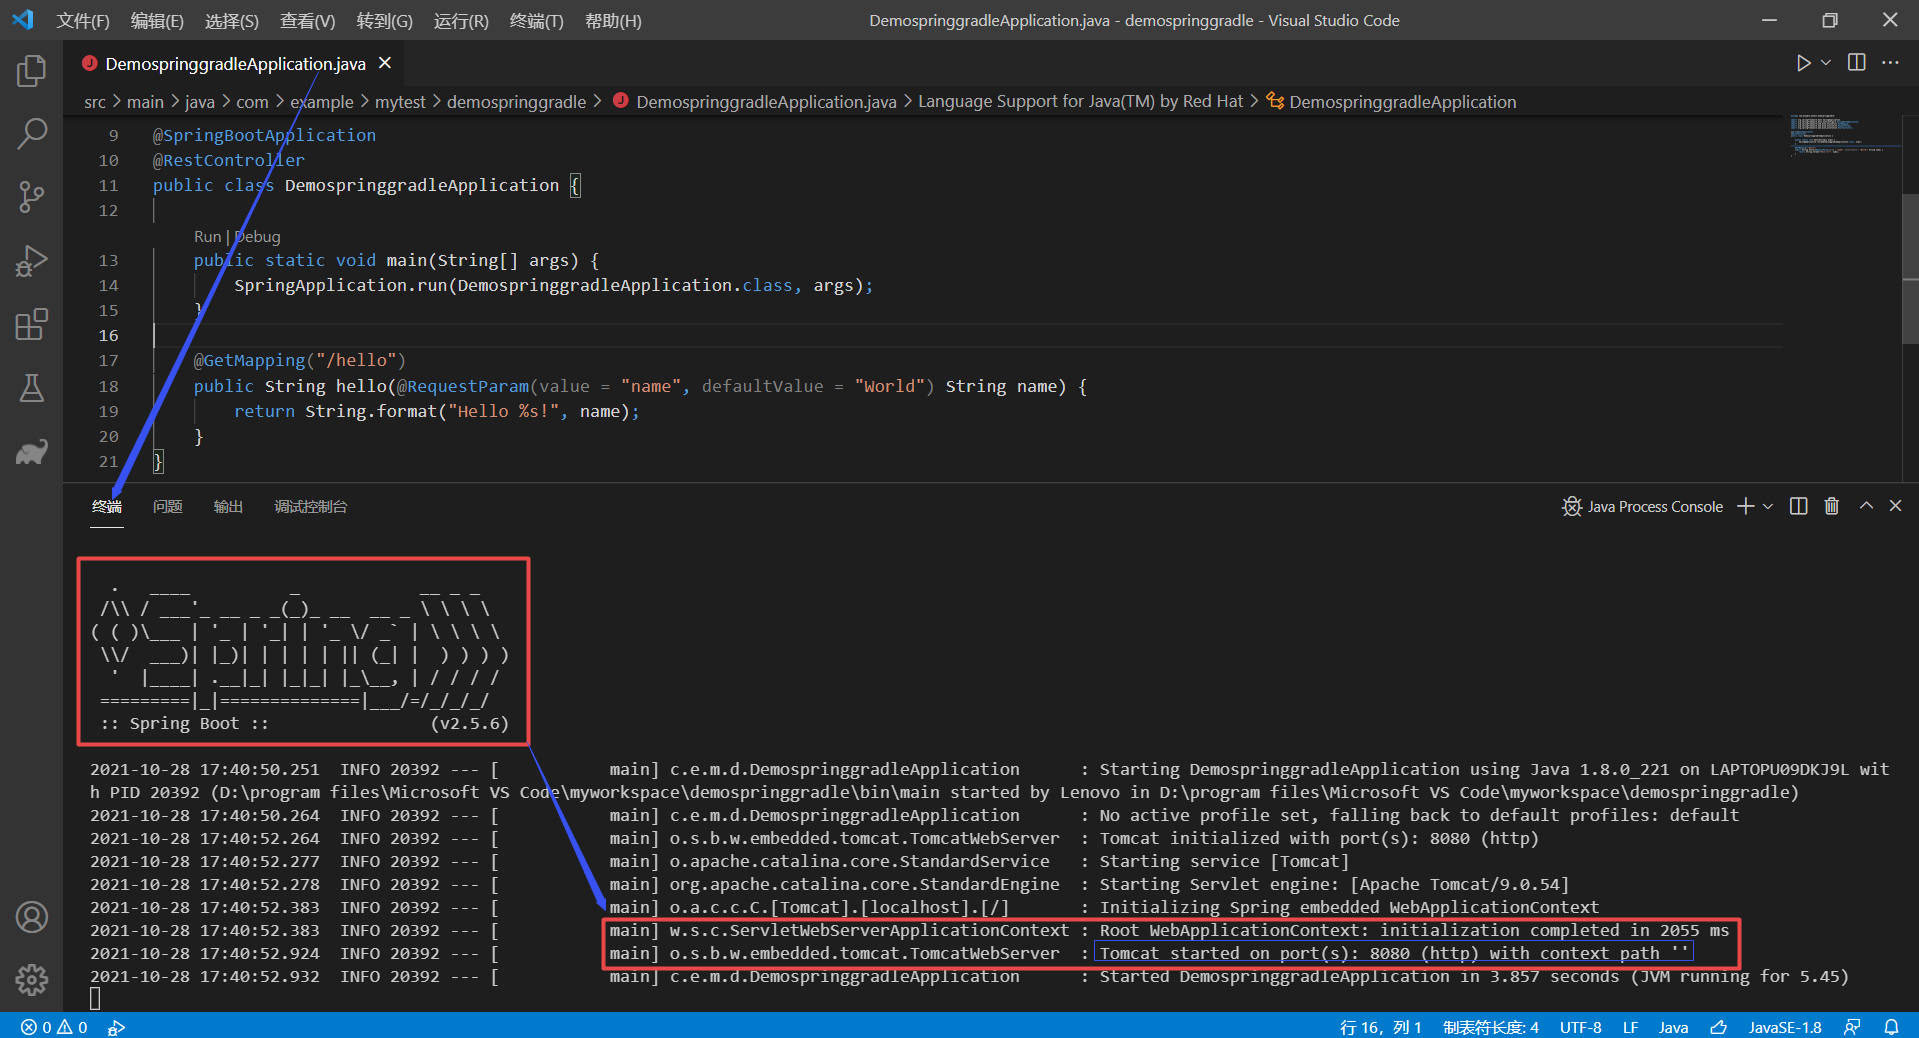Viewport: 1919px width, 1038px height.
Task: Click line number 18 in gutter
Action: [108, 386]
